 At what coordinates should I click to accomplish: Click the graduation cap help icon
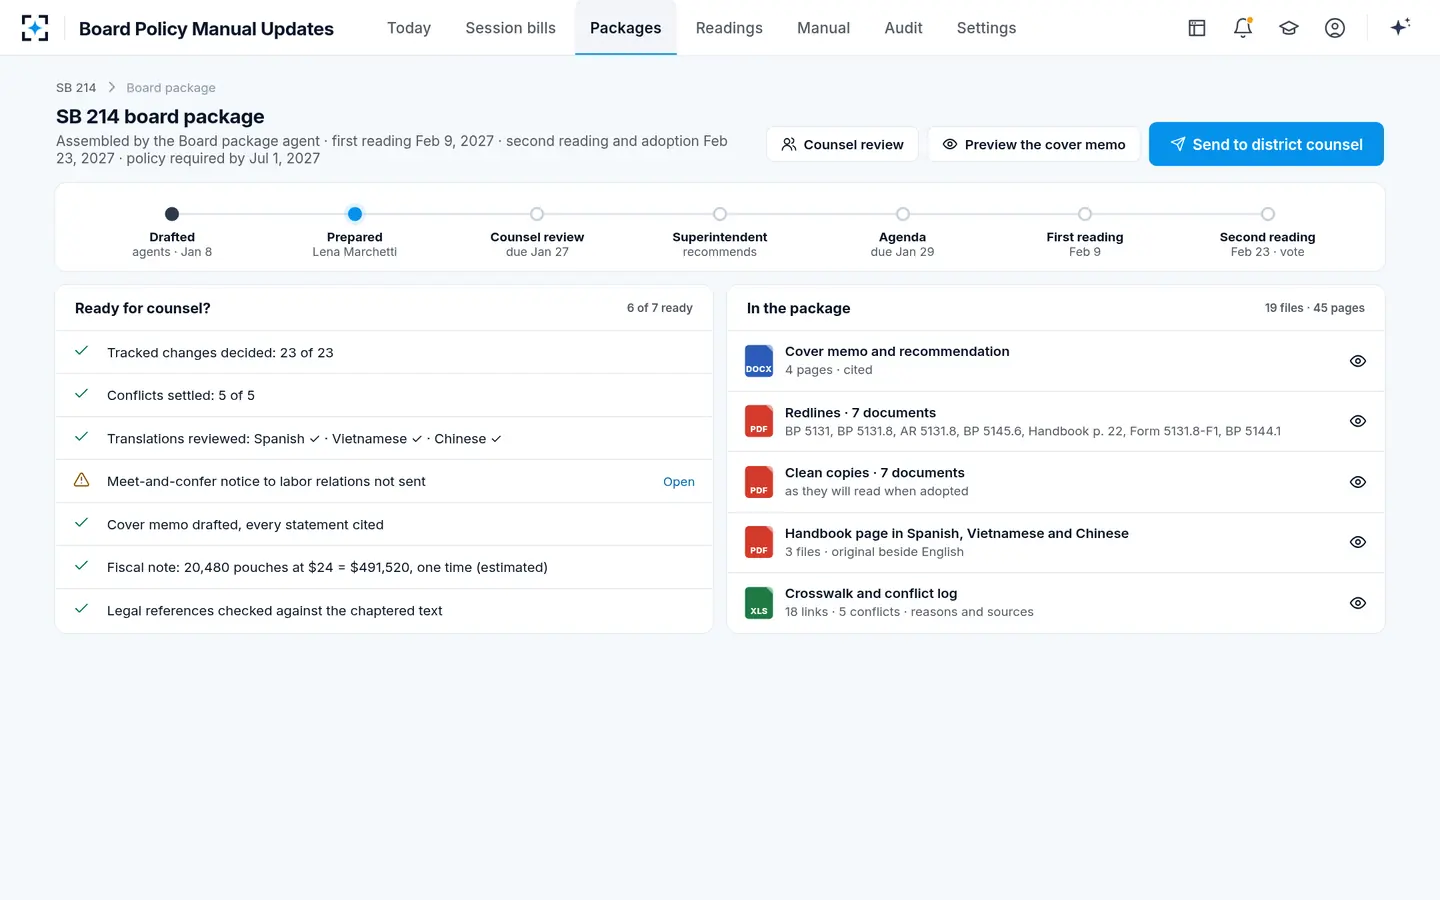click(1289, 28)
